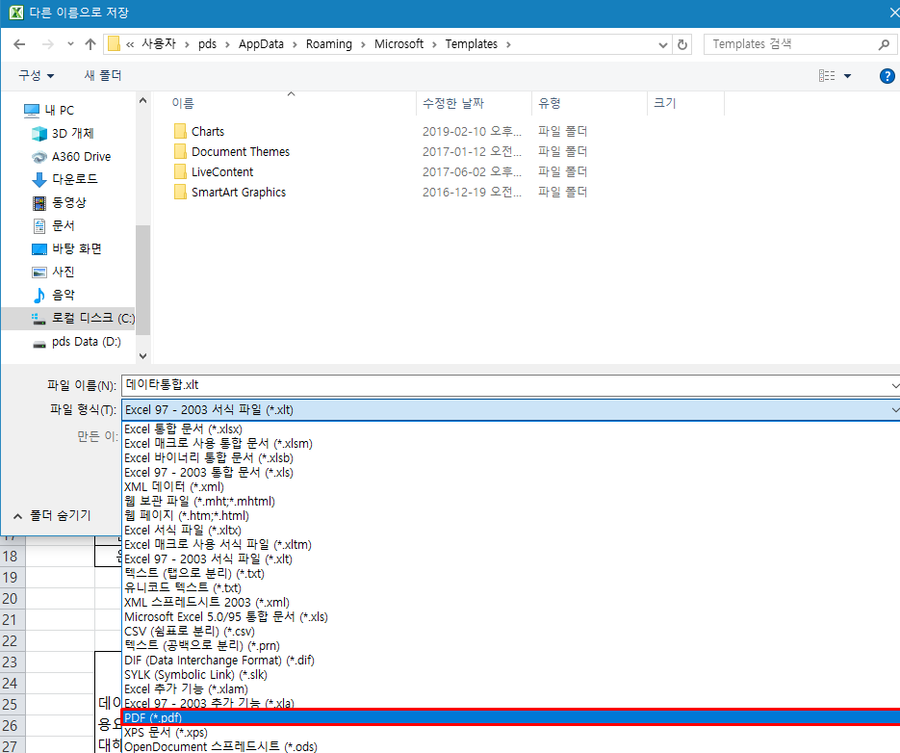Click the Roaming breadcrumb in address bar
Screen dimensions: 900x753
(x=329, y=44)
